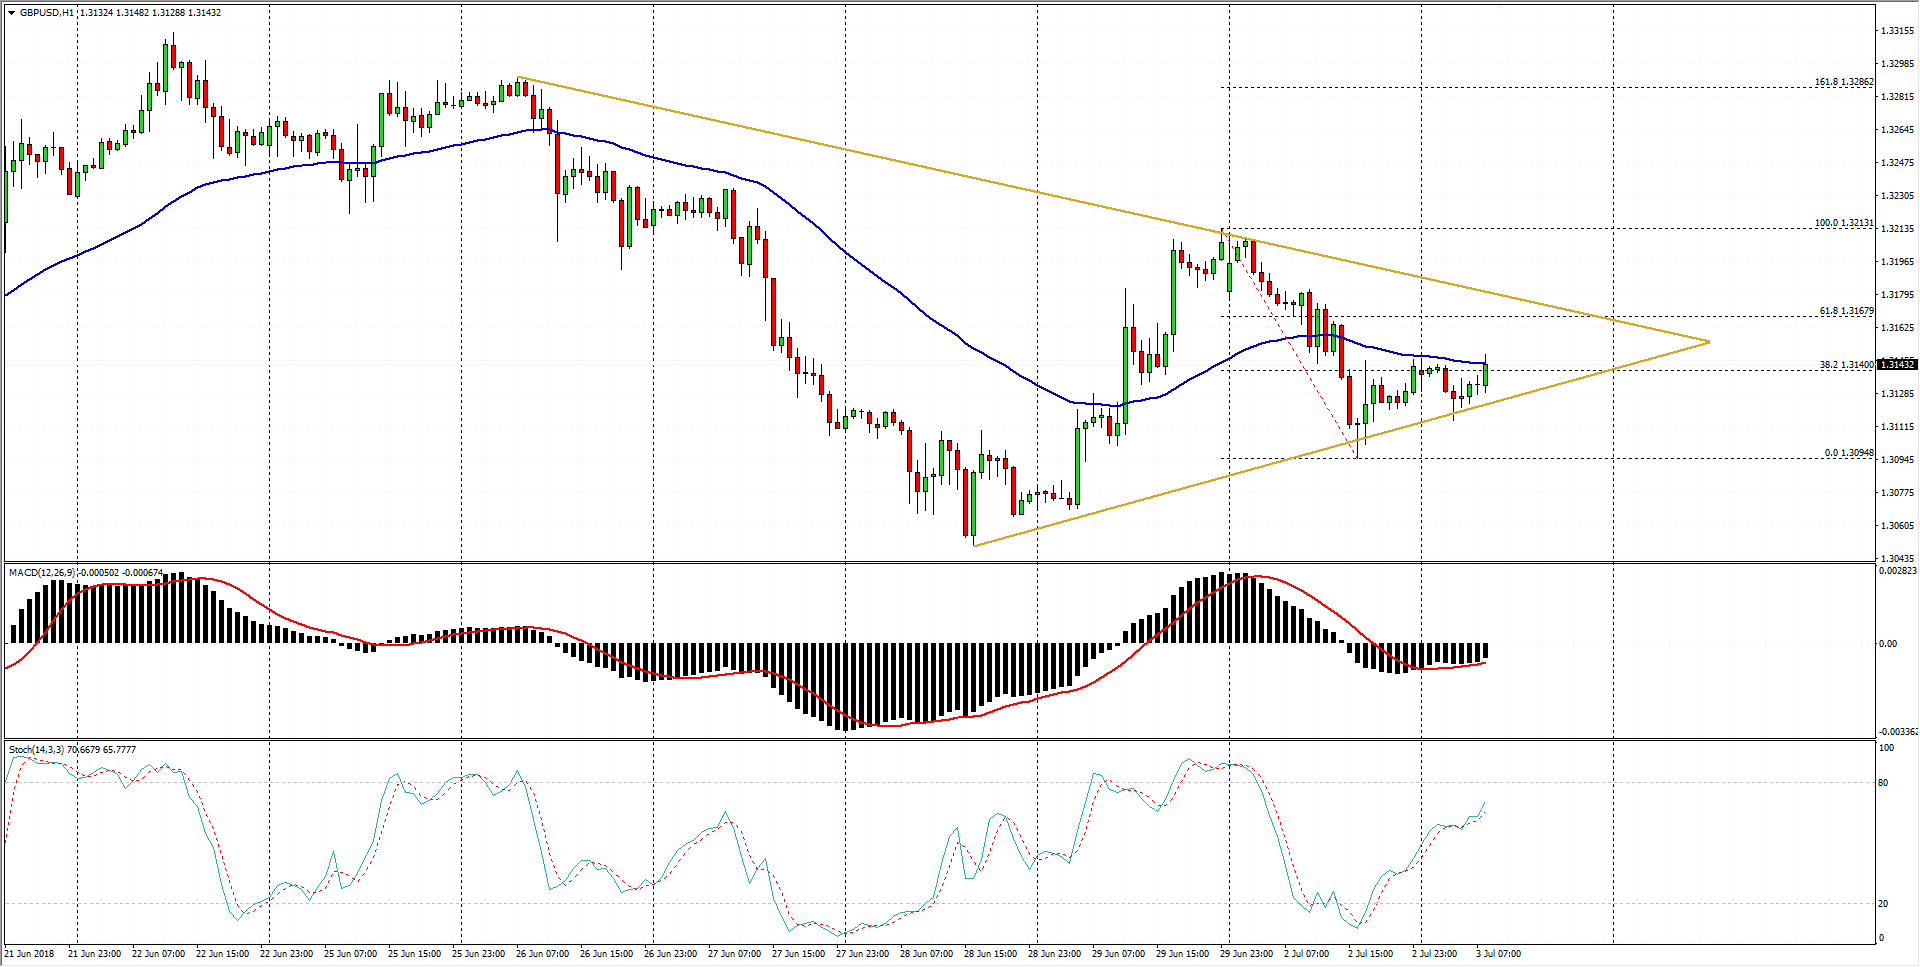Viewport: 1920px width, 967px height.
Task: Click the 1.33155 price scale label
Action: [1897, 31]
